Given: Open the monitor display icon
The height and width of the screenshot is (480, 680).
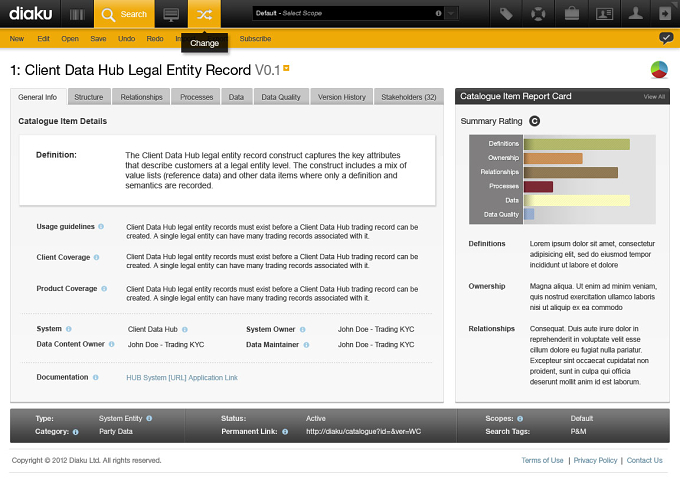Looking at the screenshot, I should pyautogui.click(x=171, y=14).
